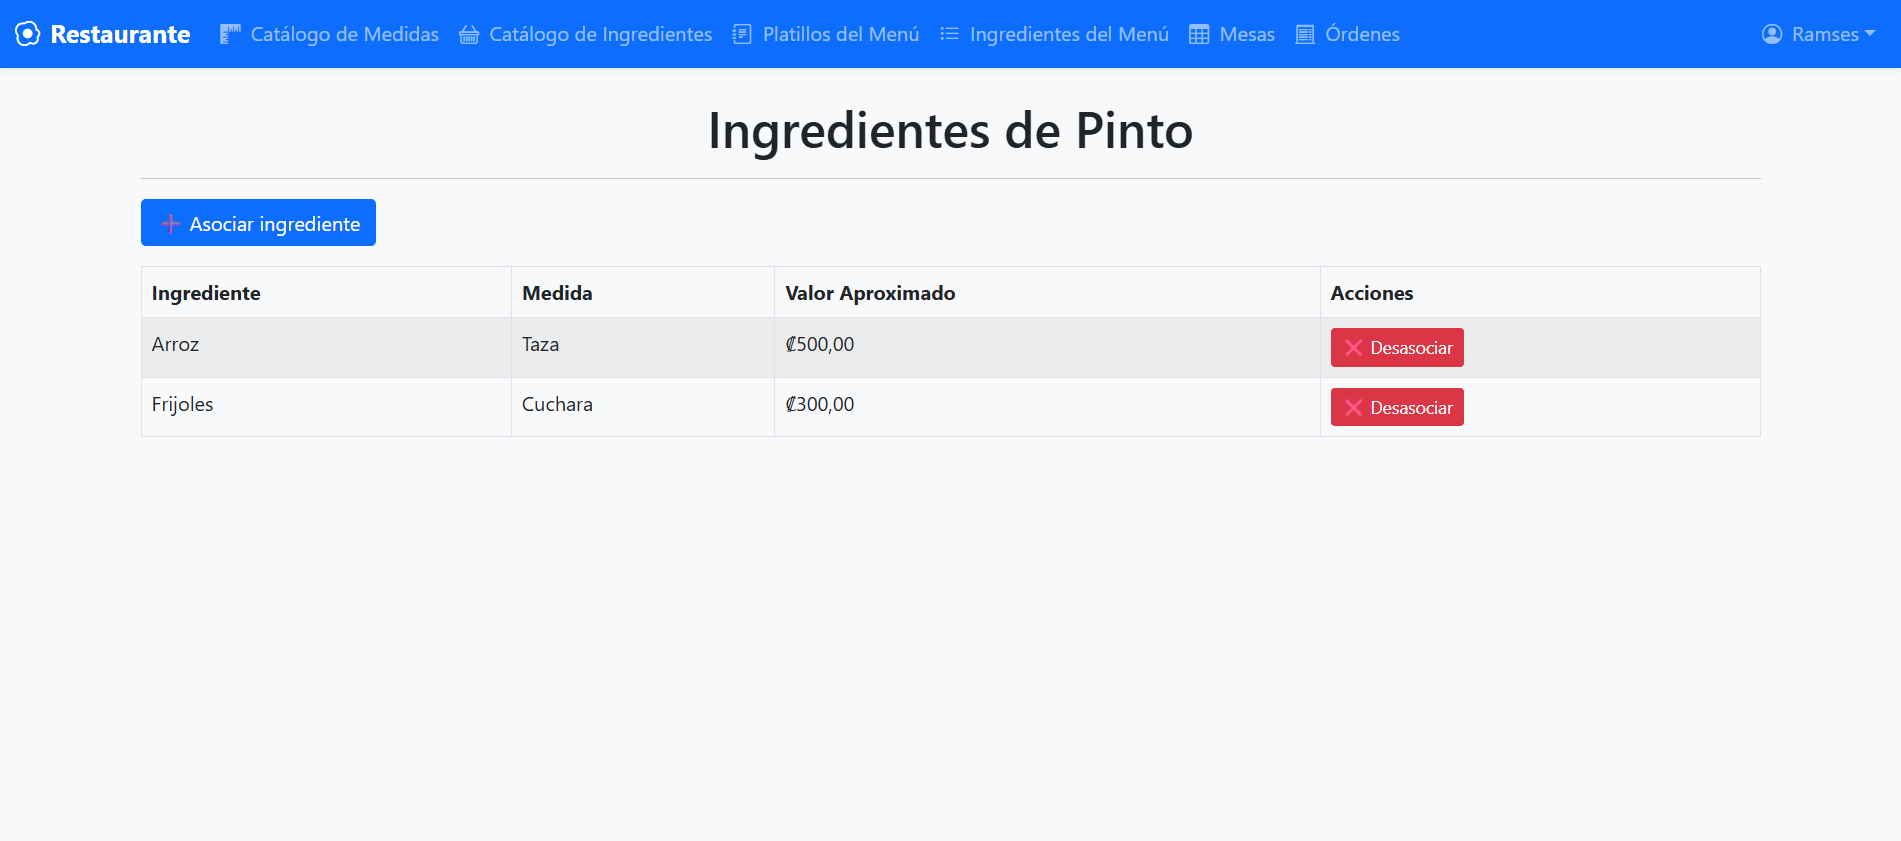Screen dimensions: 1901x841
Task: Click the plus icon on Asociar ingrediente
Action: (x=171, y=224)
